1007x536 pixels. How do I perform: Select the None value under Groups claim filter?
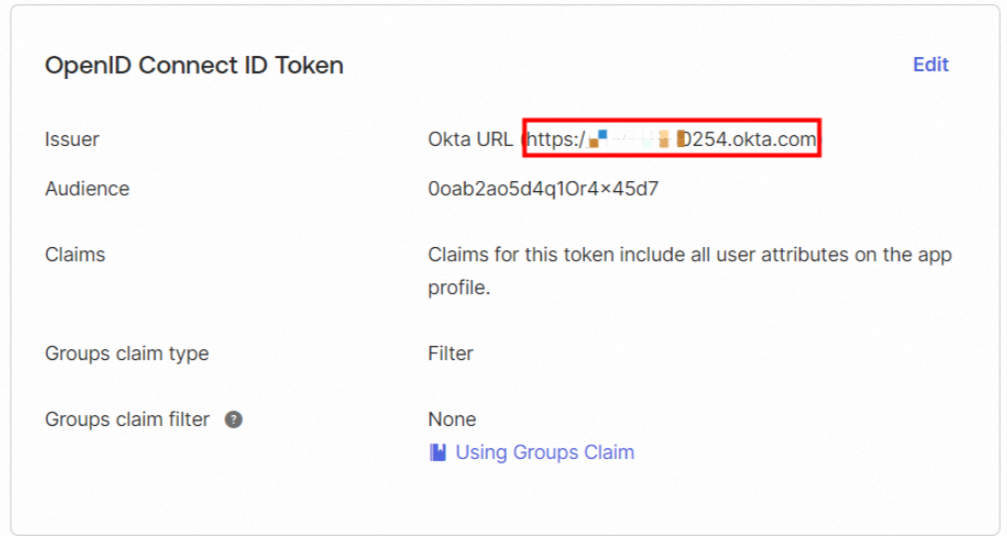tap(452, 419)
